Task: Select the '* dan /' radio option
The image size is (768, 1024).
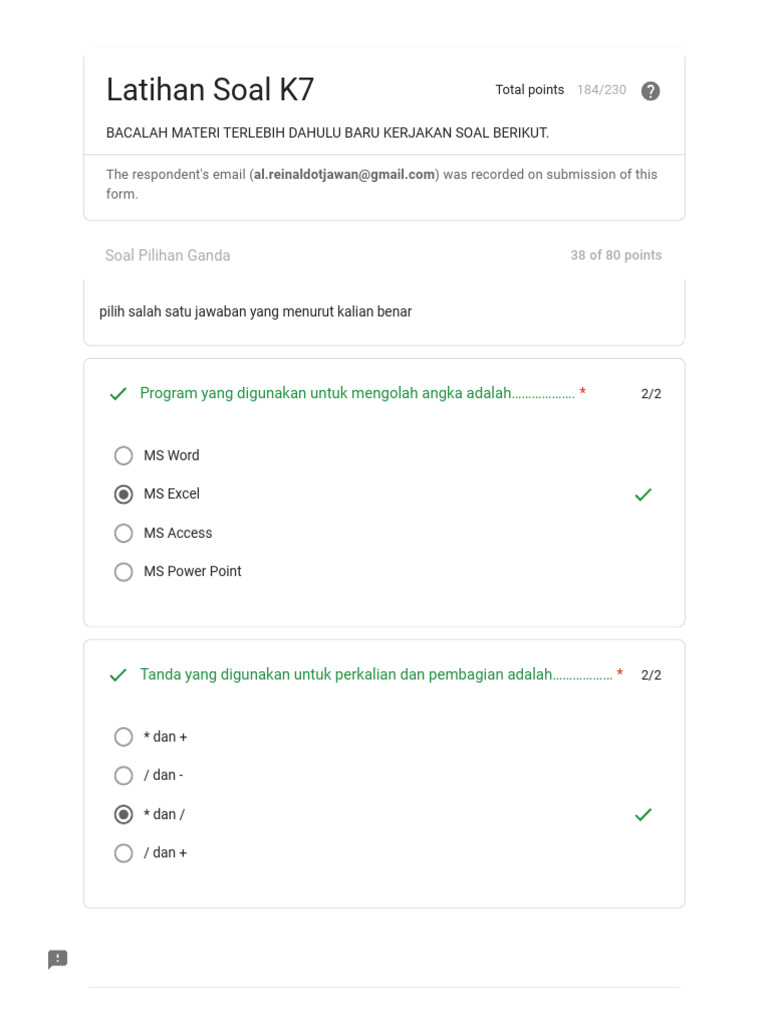Action: [123, 815]
